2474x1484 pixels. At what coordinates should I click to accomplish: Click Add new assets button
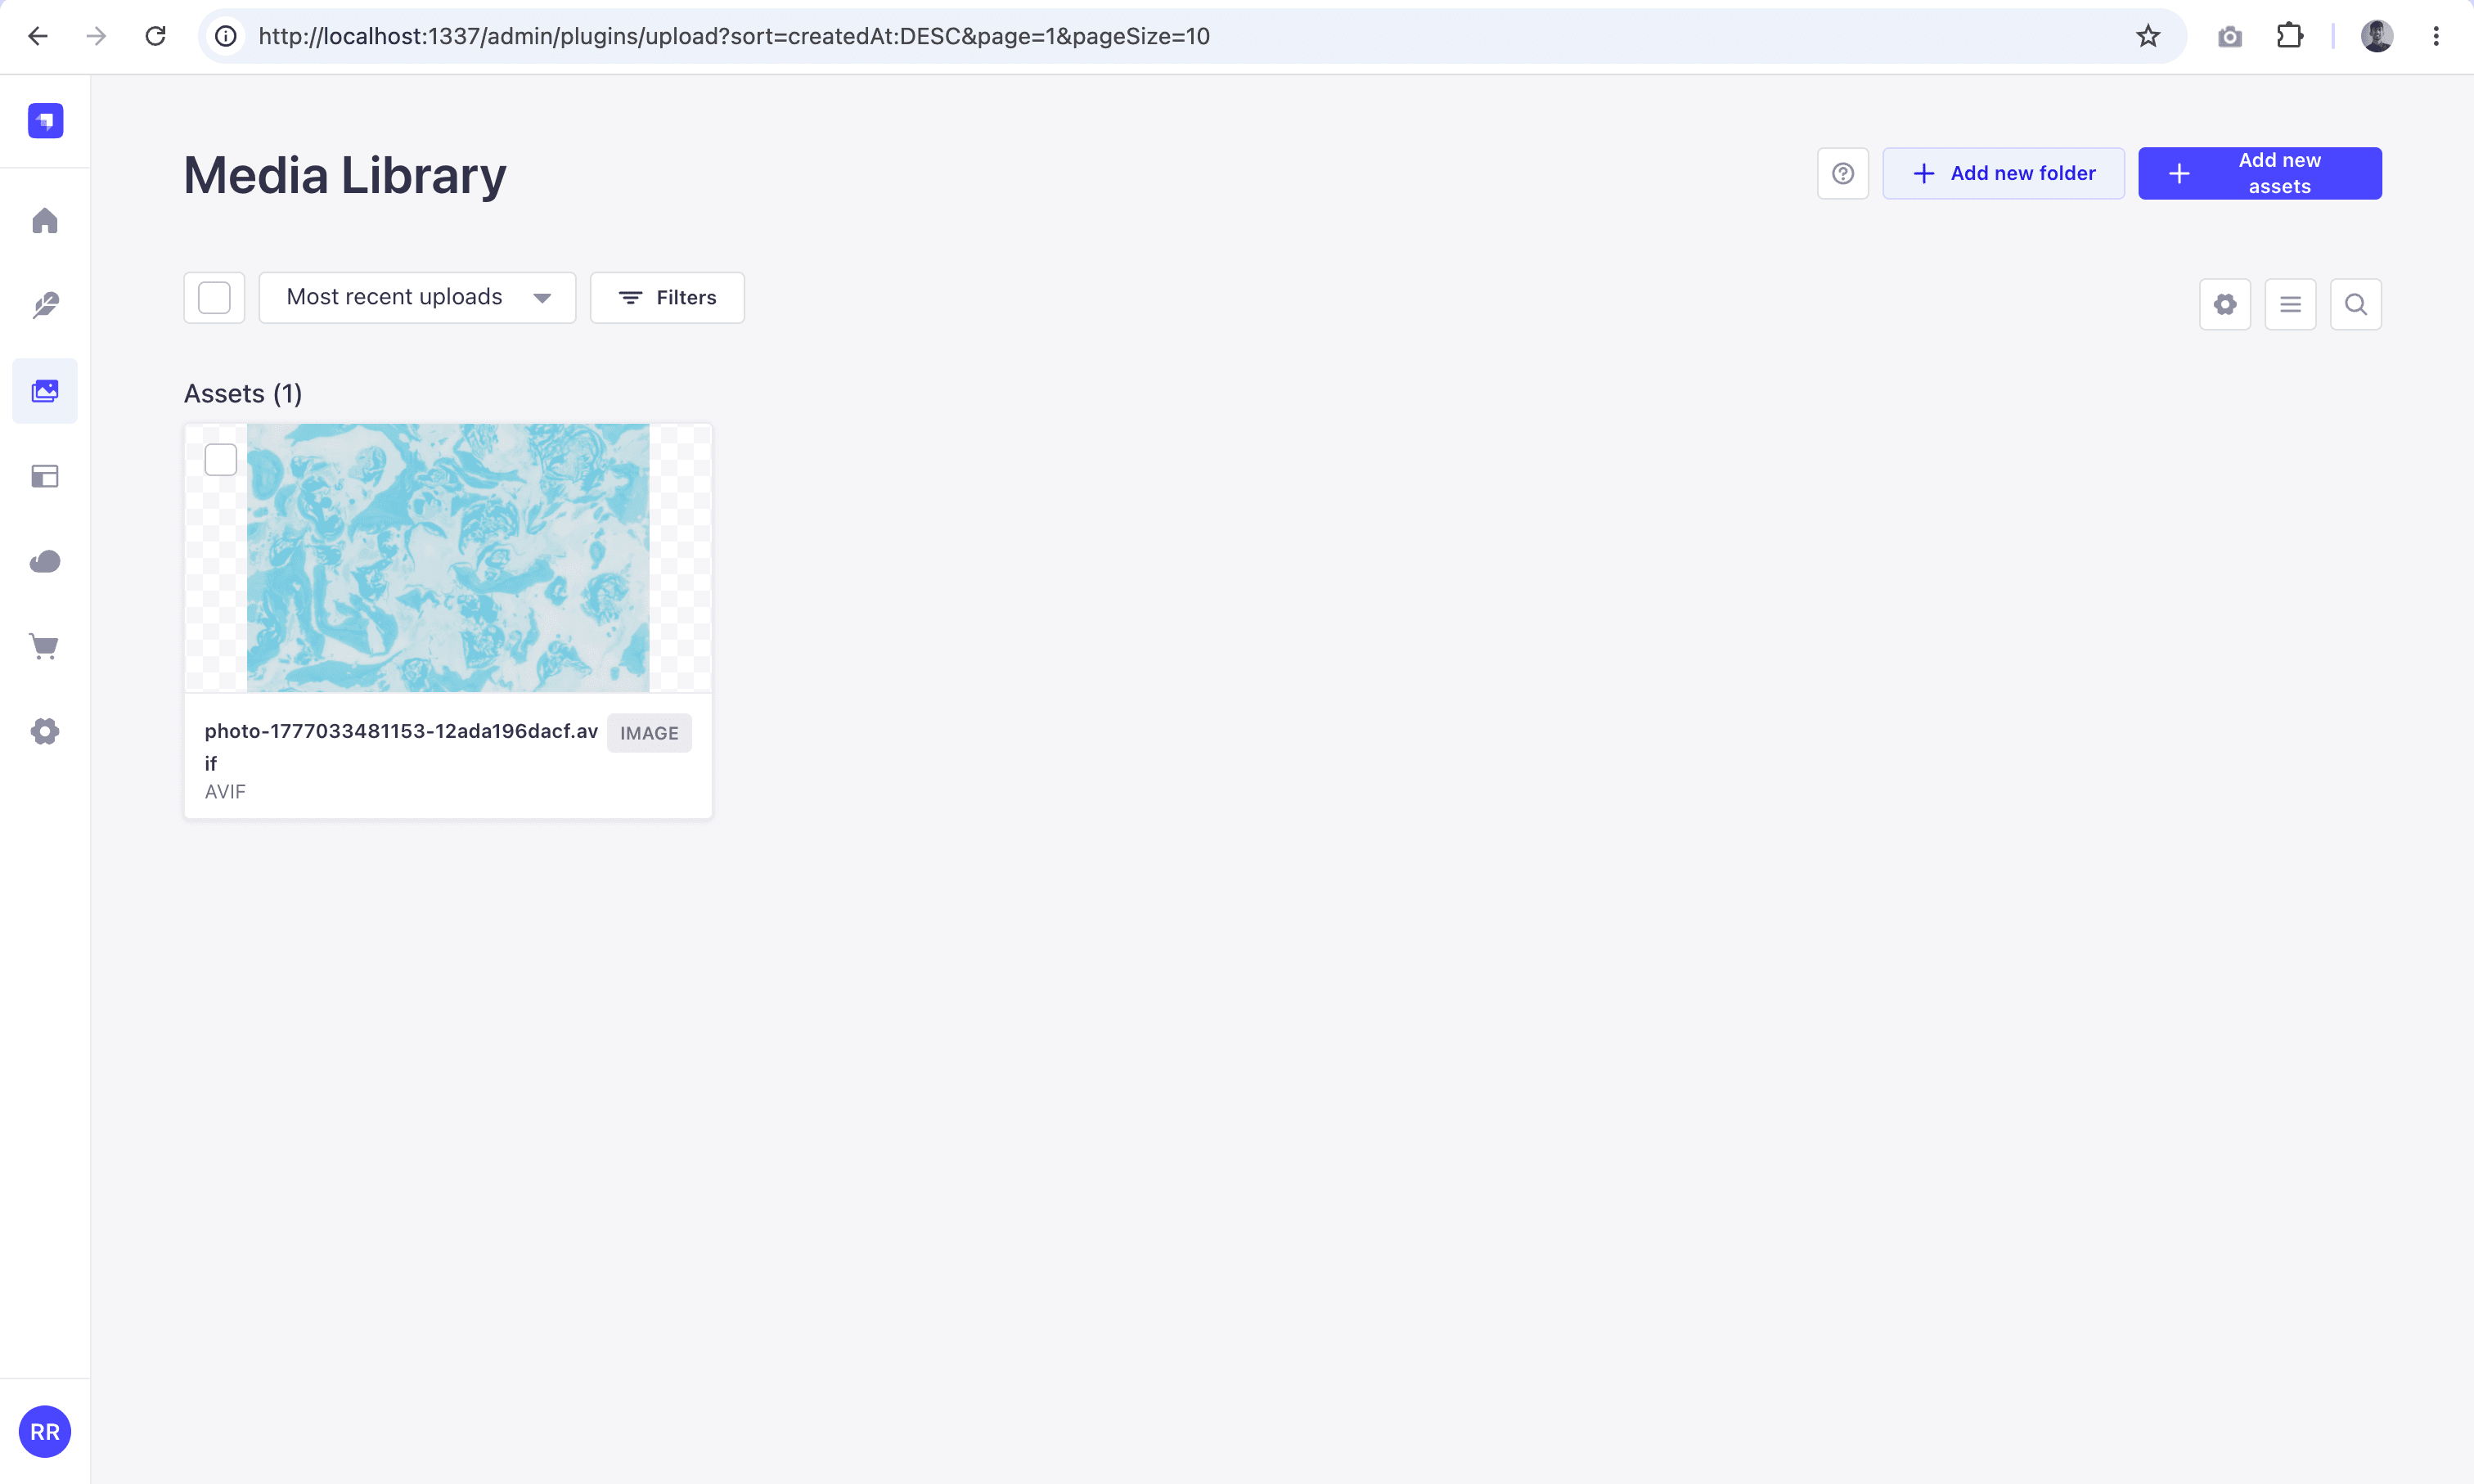[2259, 173]
